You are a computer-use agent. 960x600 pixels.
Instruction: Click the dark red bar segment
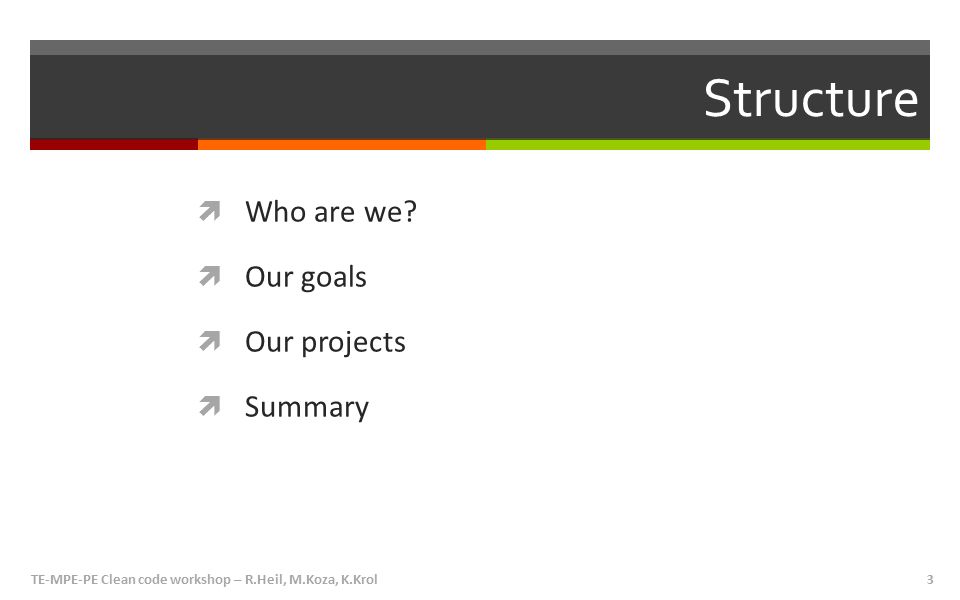[114, 144]
